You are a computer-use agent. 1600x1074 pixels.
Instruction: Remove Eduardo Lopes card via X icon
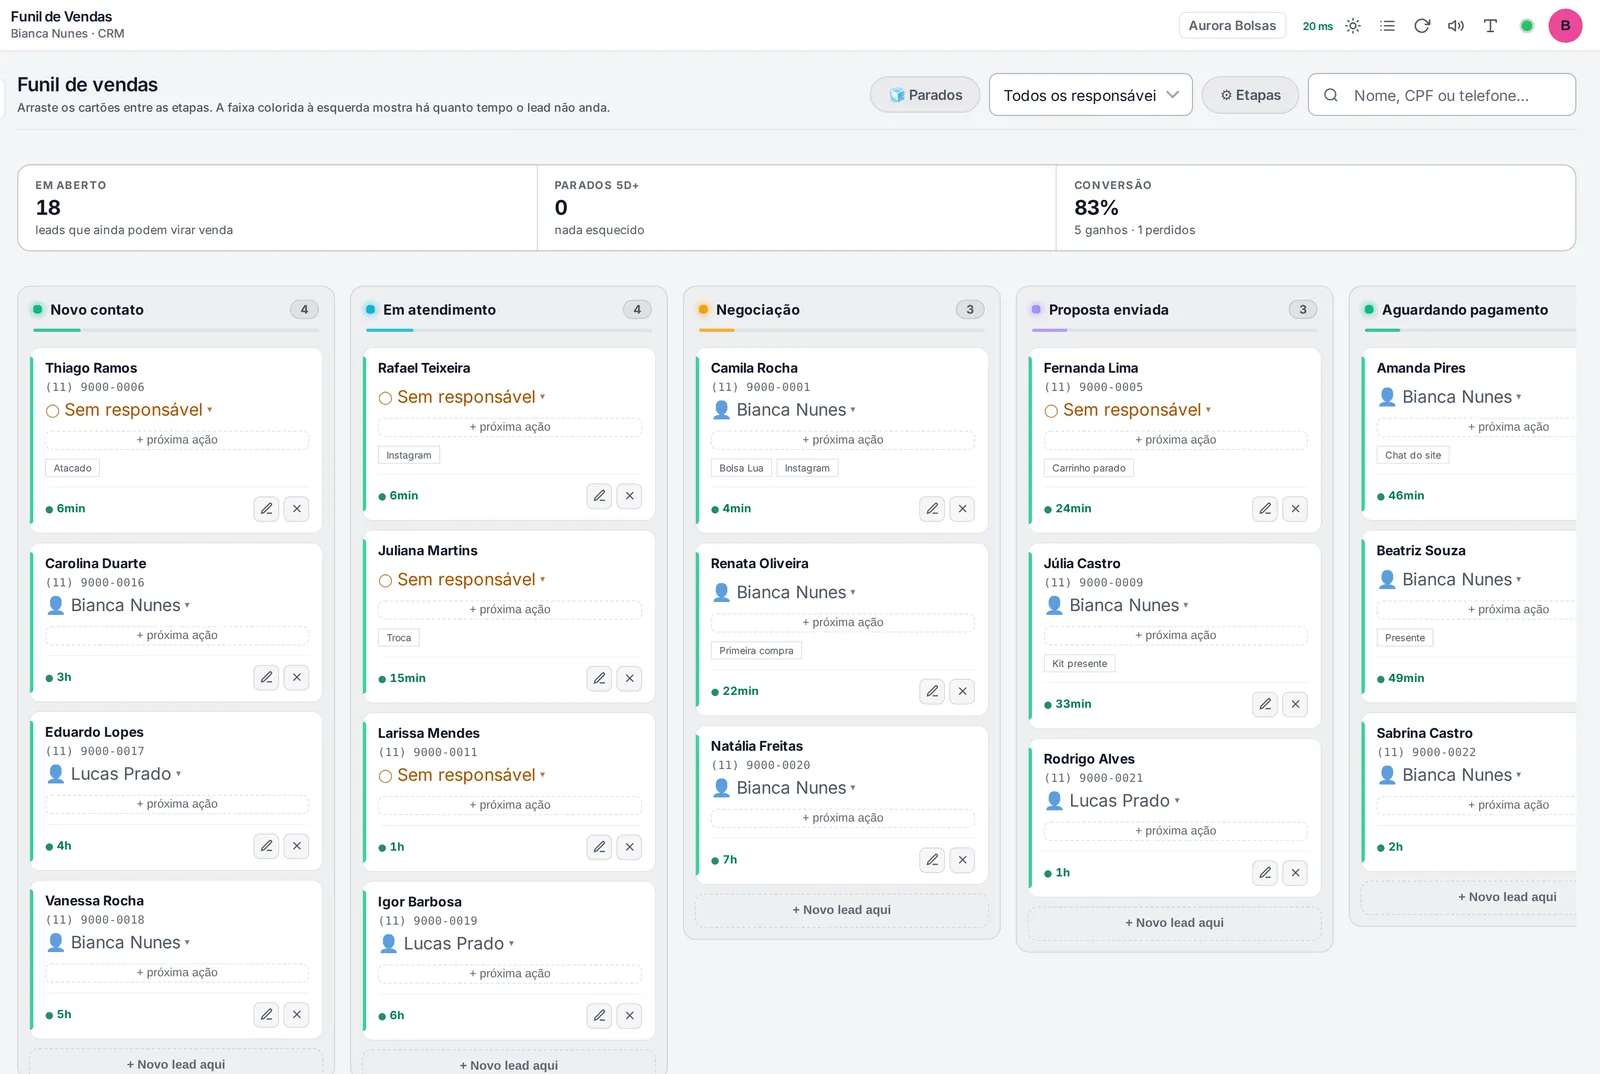pos(297,846)
